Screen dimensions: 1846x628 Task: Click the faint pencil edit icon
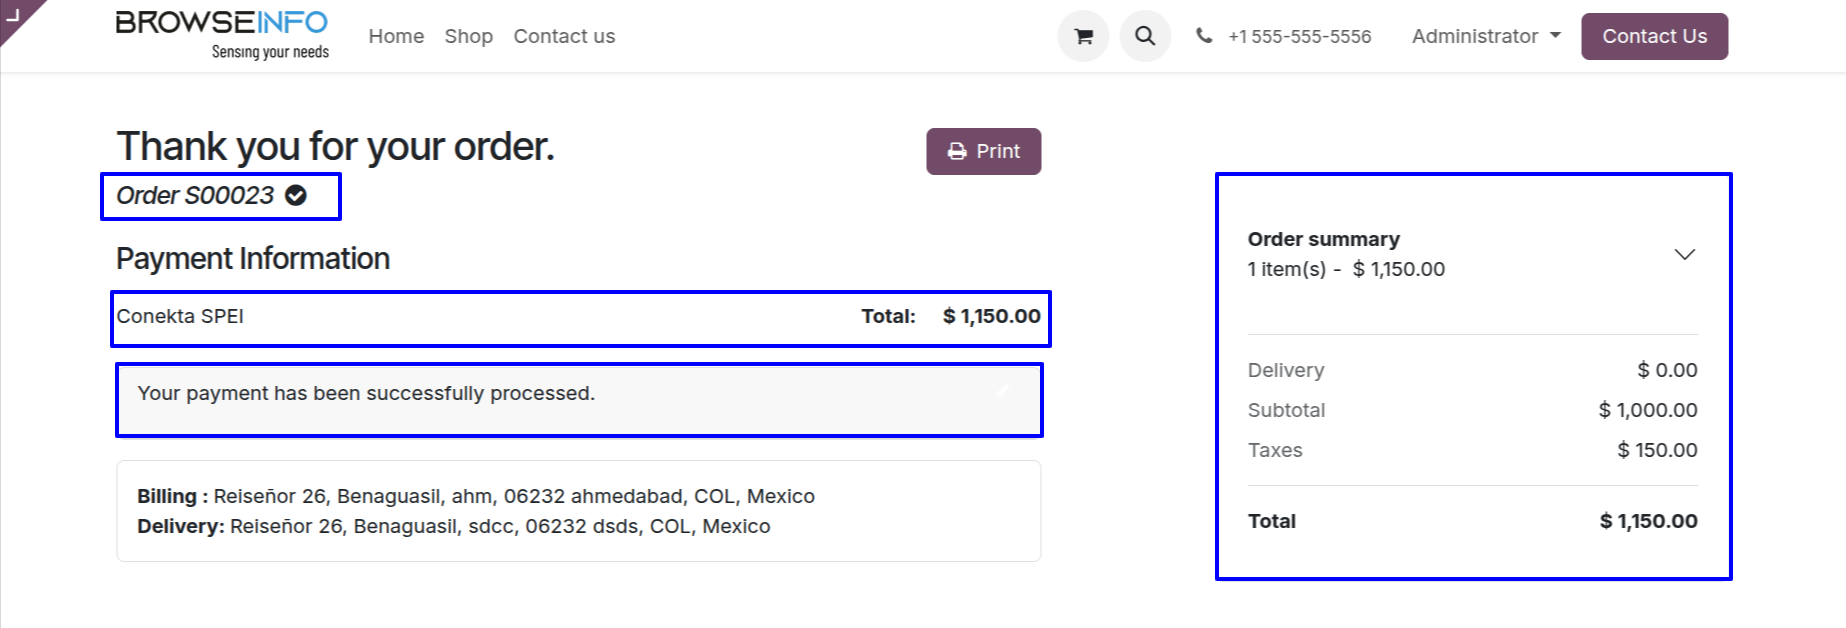(1003, 391)
